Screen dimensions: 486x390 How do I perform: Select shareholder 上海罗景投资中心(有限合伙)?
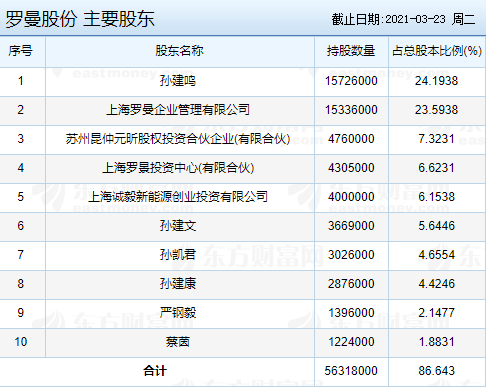[178, 168]
